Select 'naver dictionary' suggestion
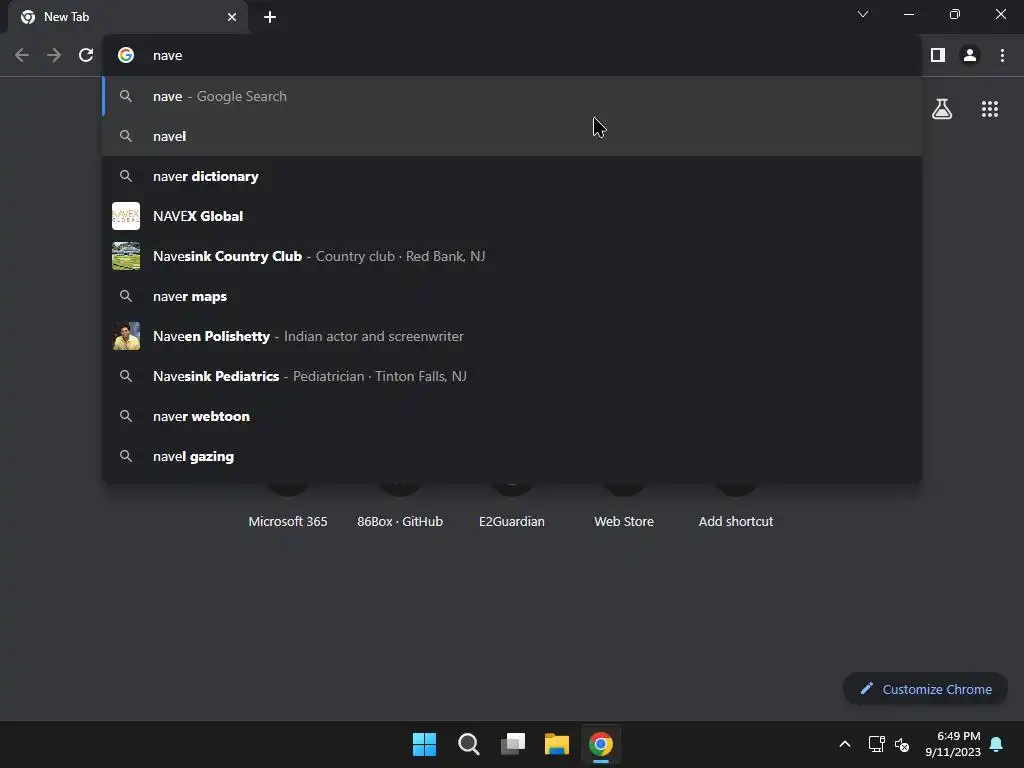Viewport: 1024px width, 768px height. click(512, 176)
